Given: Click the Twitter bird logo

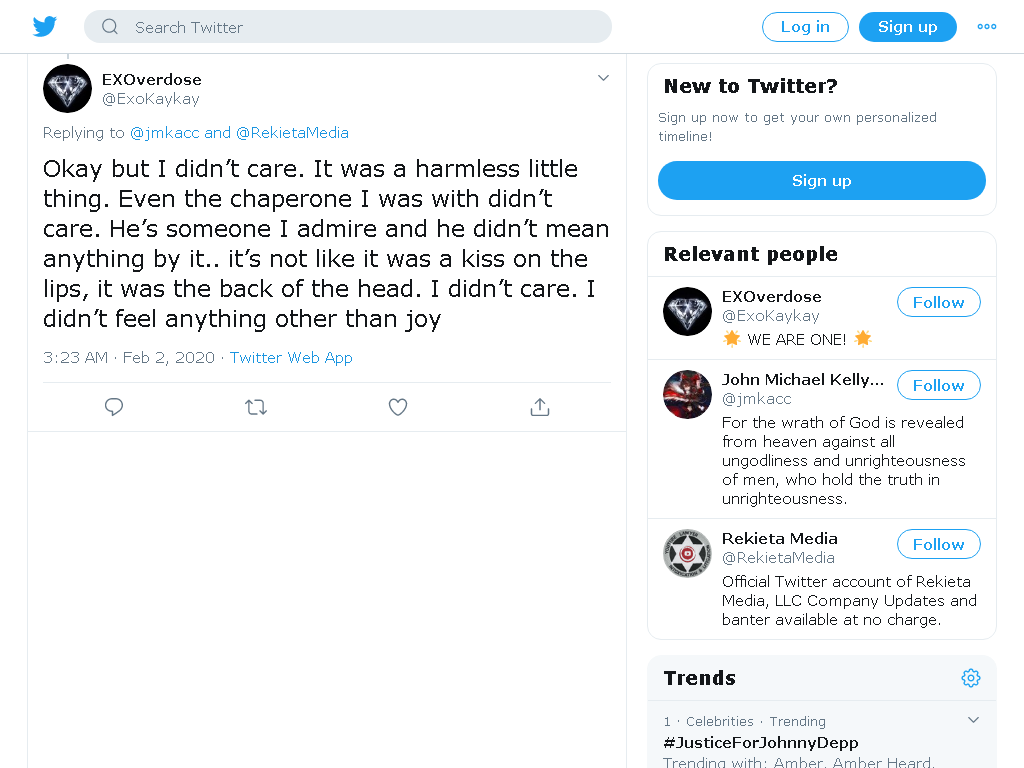Looking at the screenshot, I should tap(44, 27).
